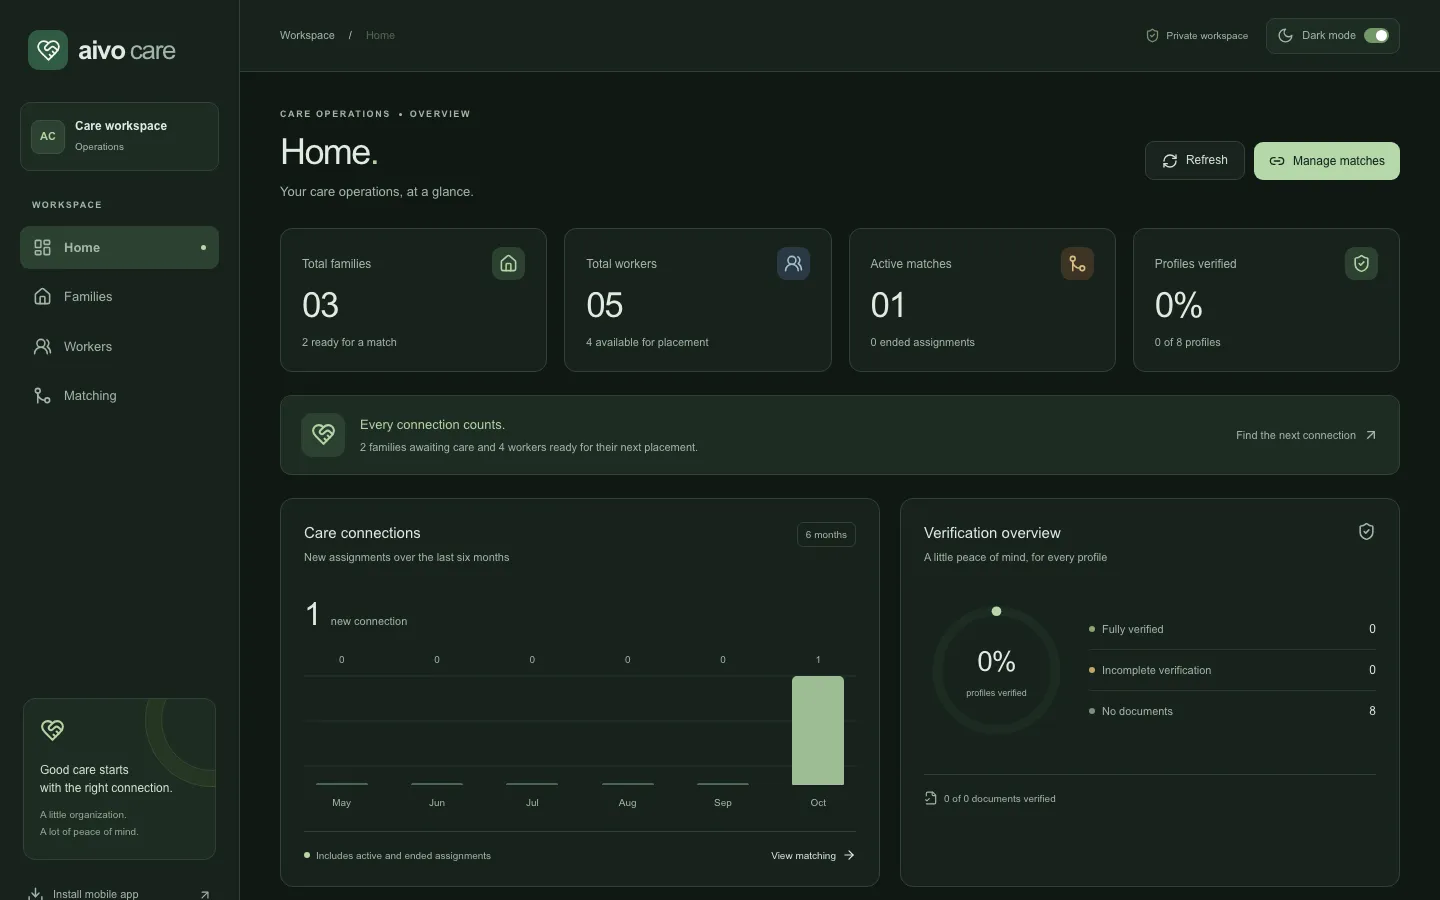This screenshot has width=1440, height=900.
Task: Click the heart icon in Good care starts card
Action: (x=53, y=730)
